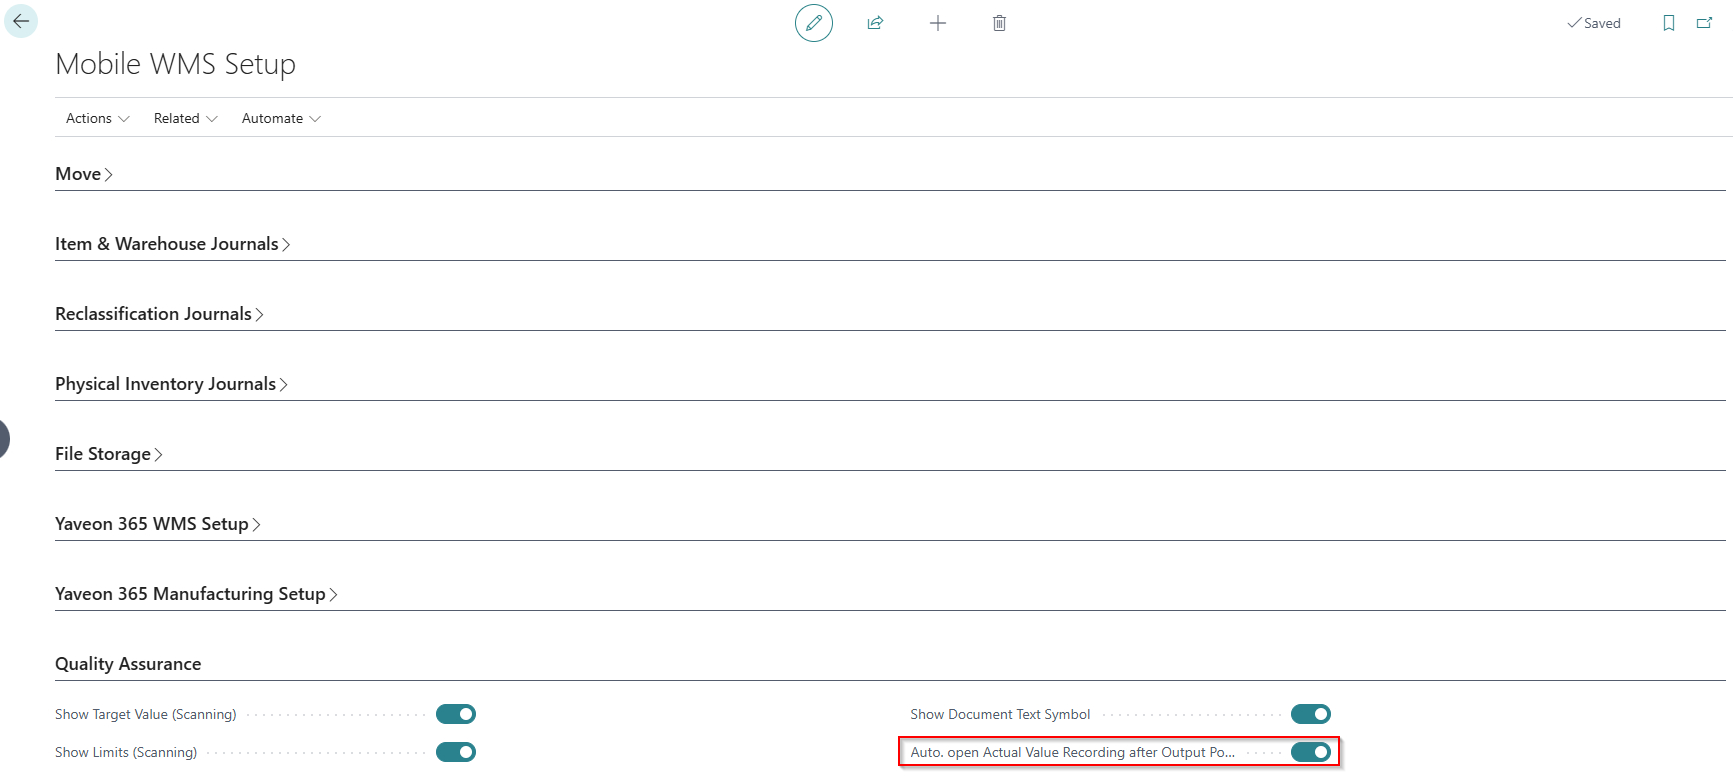Screen dimensions: 1733x784
Task: Expand Physical Inventory Journals section
Action: pos(172,384)
